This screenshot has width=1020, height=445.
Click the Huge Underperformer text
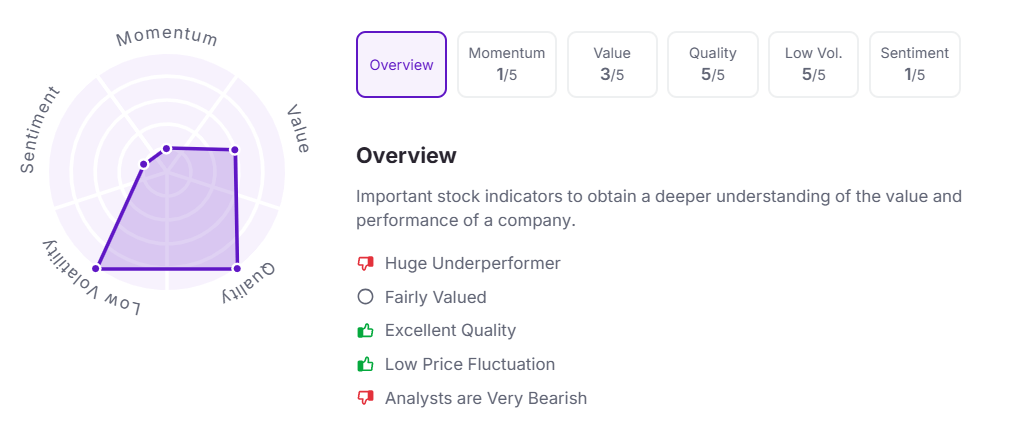tap(472, 264)
